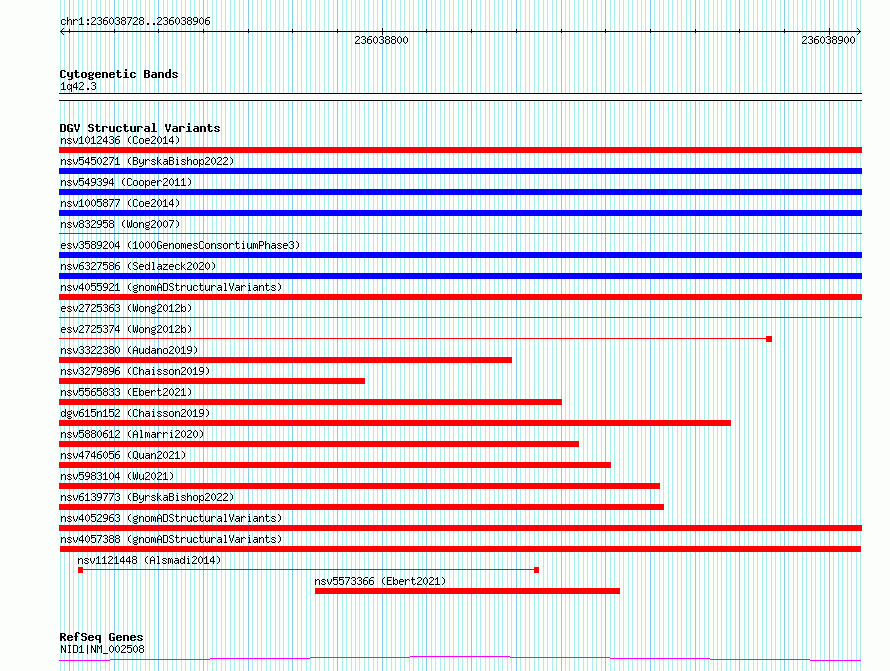Viewport: 890px width, 671px height.
Task: Click the blue bar under nsv5450271
Action: 460,171
